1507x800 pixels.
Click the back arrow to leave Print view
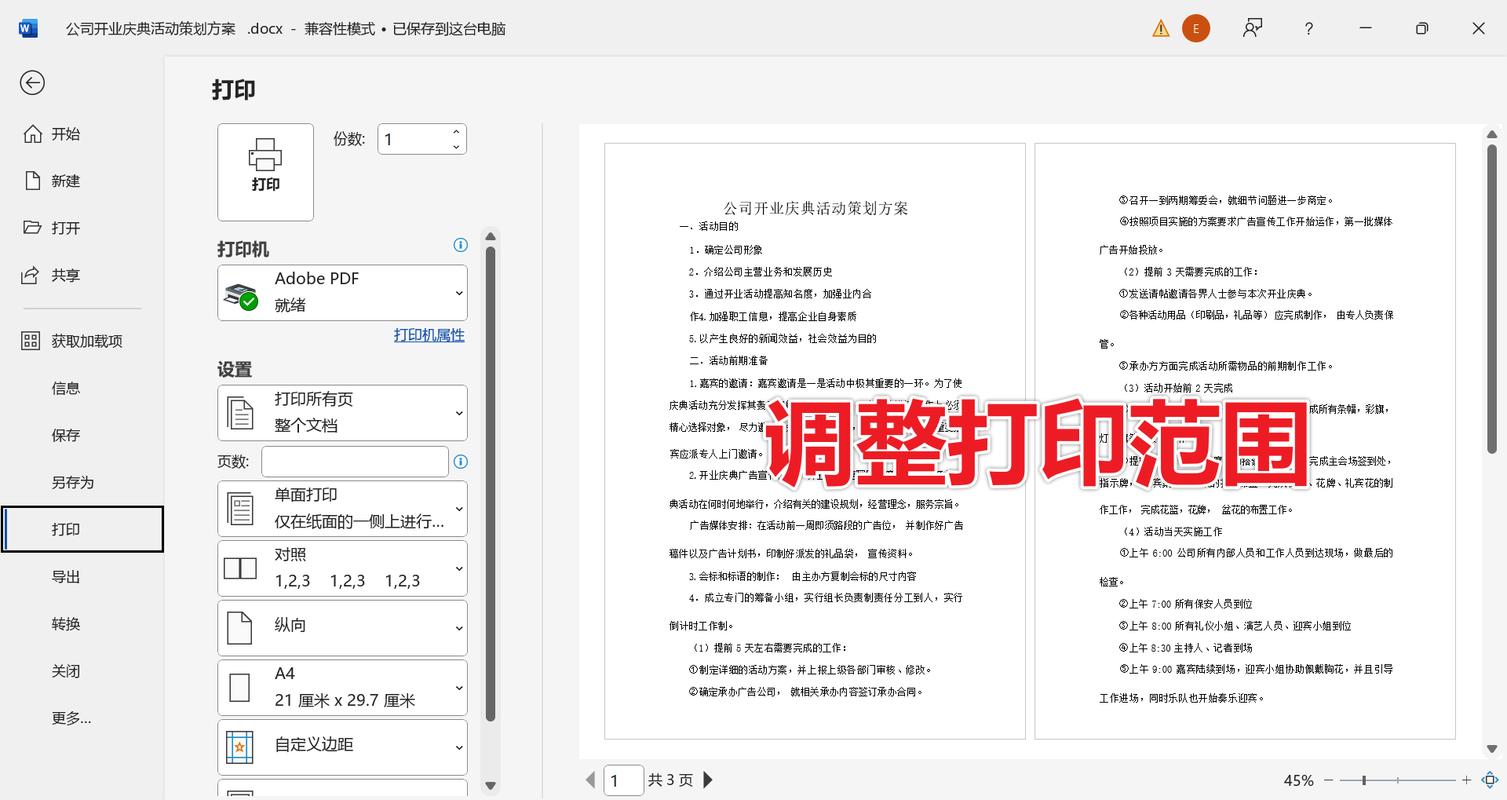pyautogui.click(x=32, y=83)
